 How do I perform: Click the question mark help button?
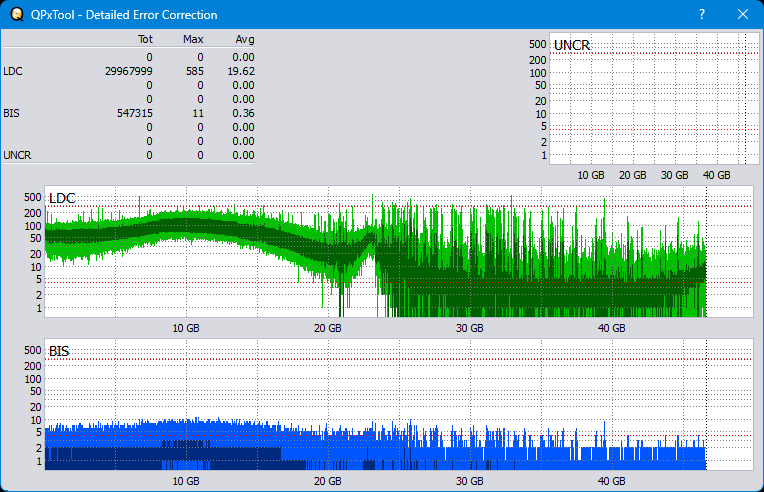(x=701, y=15)
